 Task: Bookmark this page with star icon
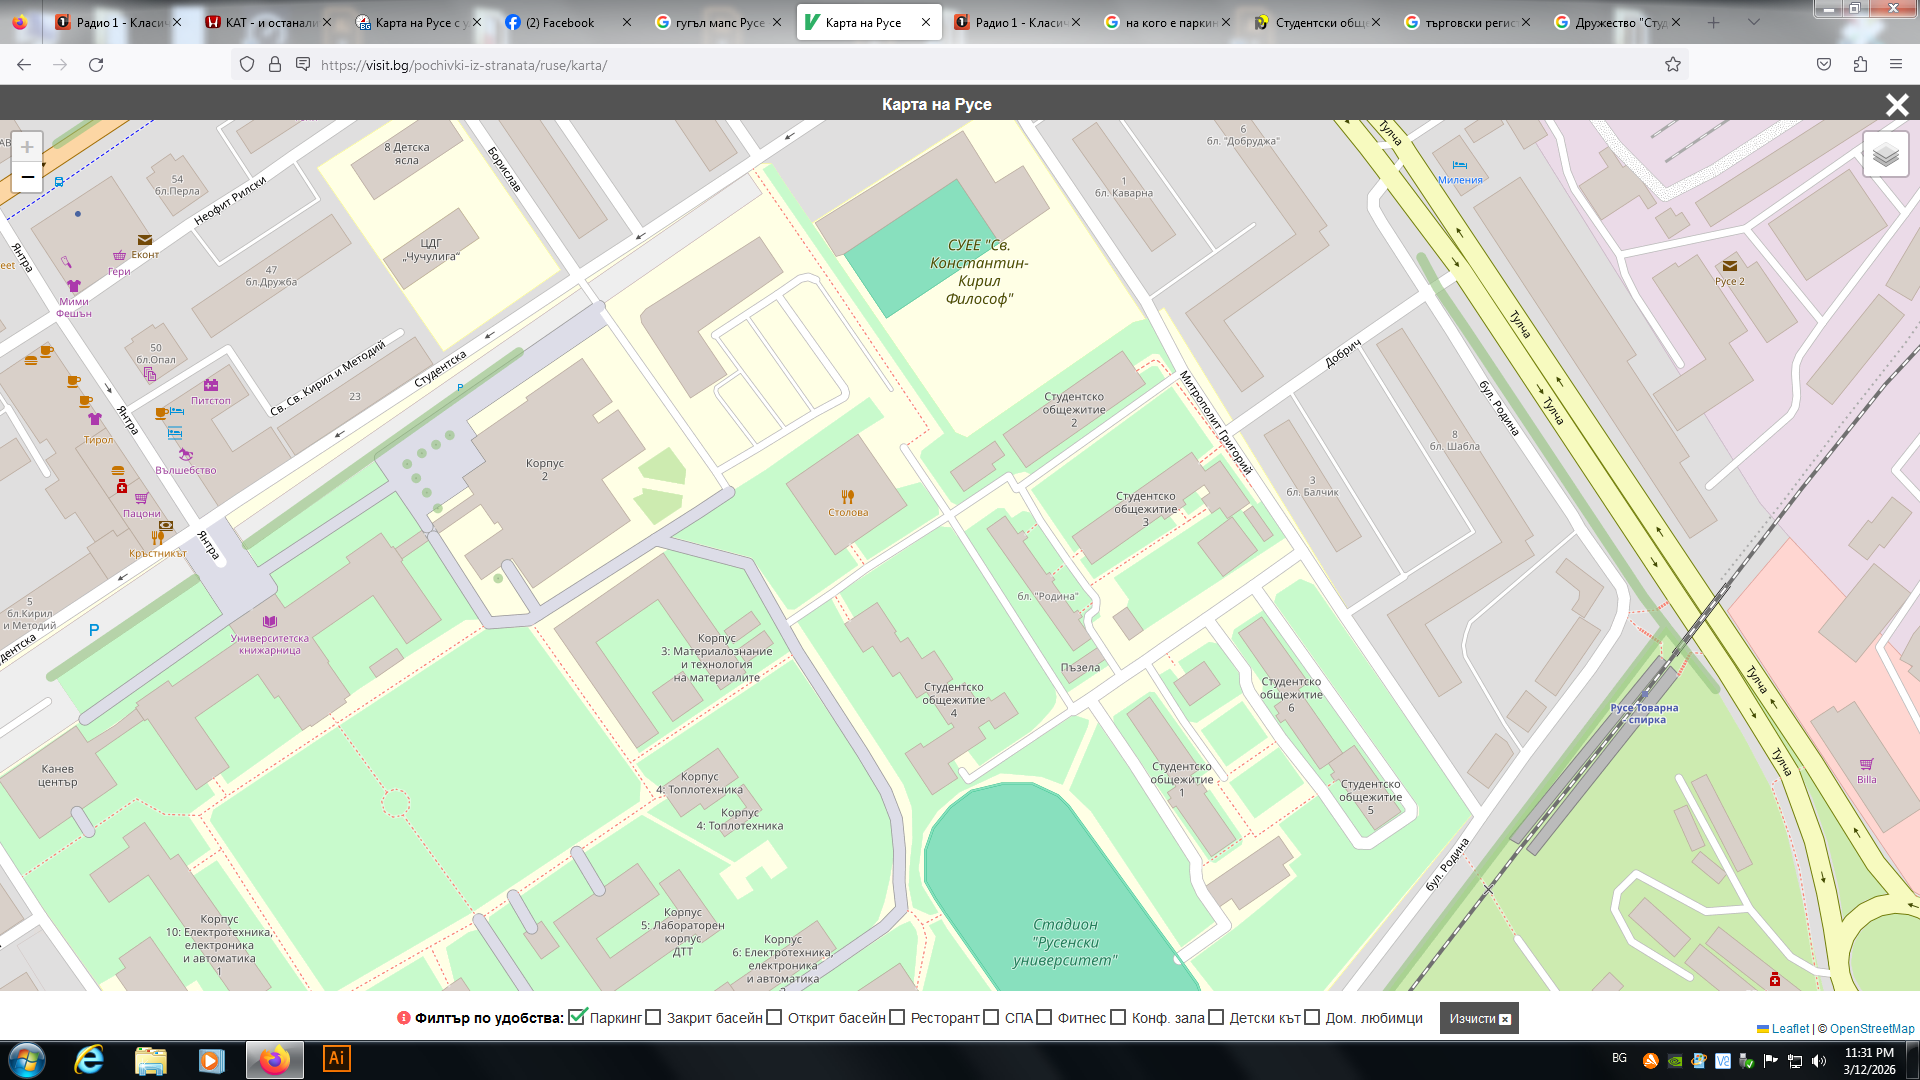(x=1672, y=65)
